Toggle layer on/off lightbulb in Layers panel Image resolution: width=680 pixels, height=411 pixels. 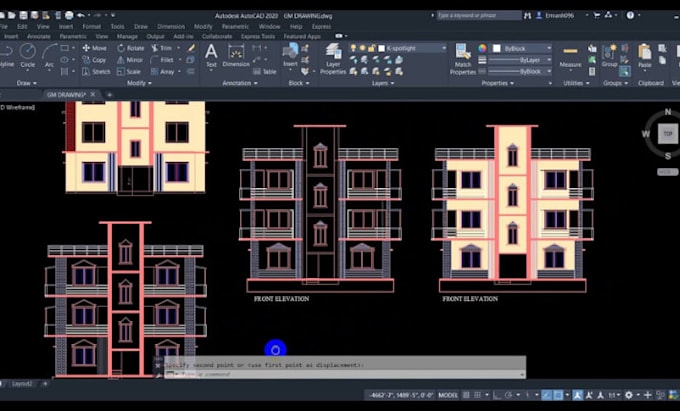[x=353, y=48]
